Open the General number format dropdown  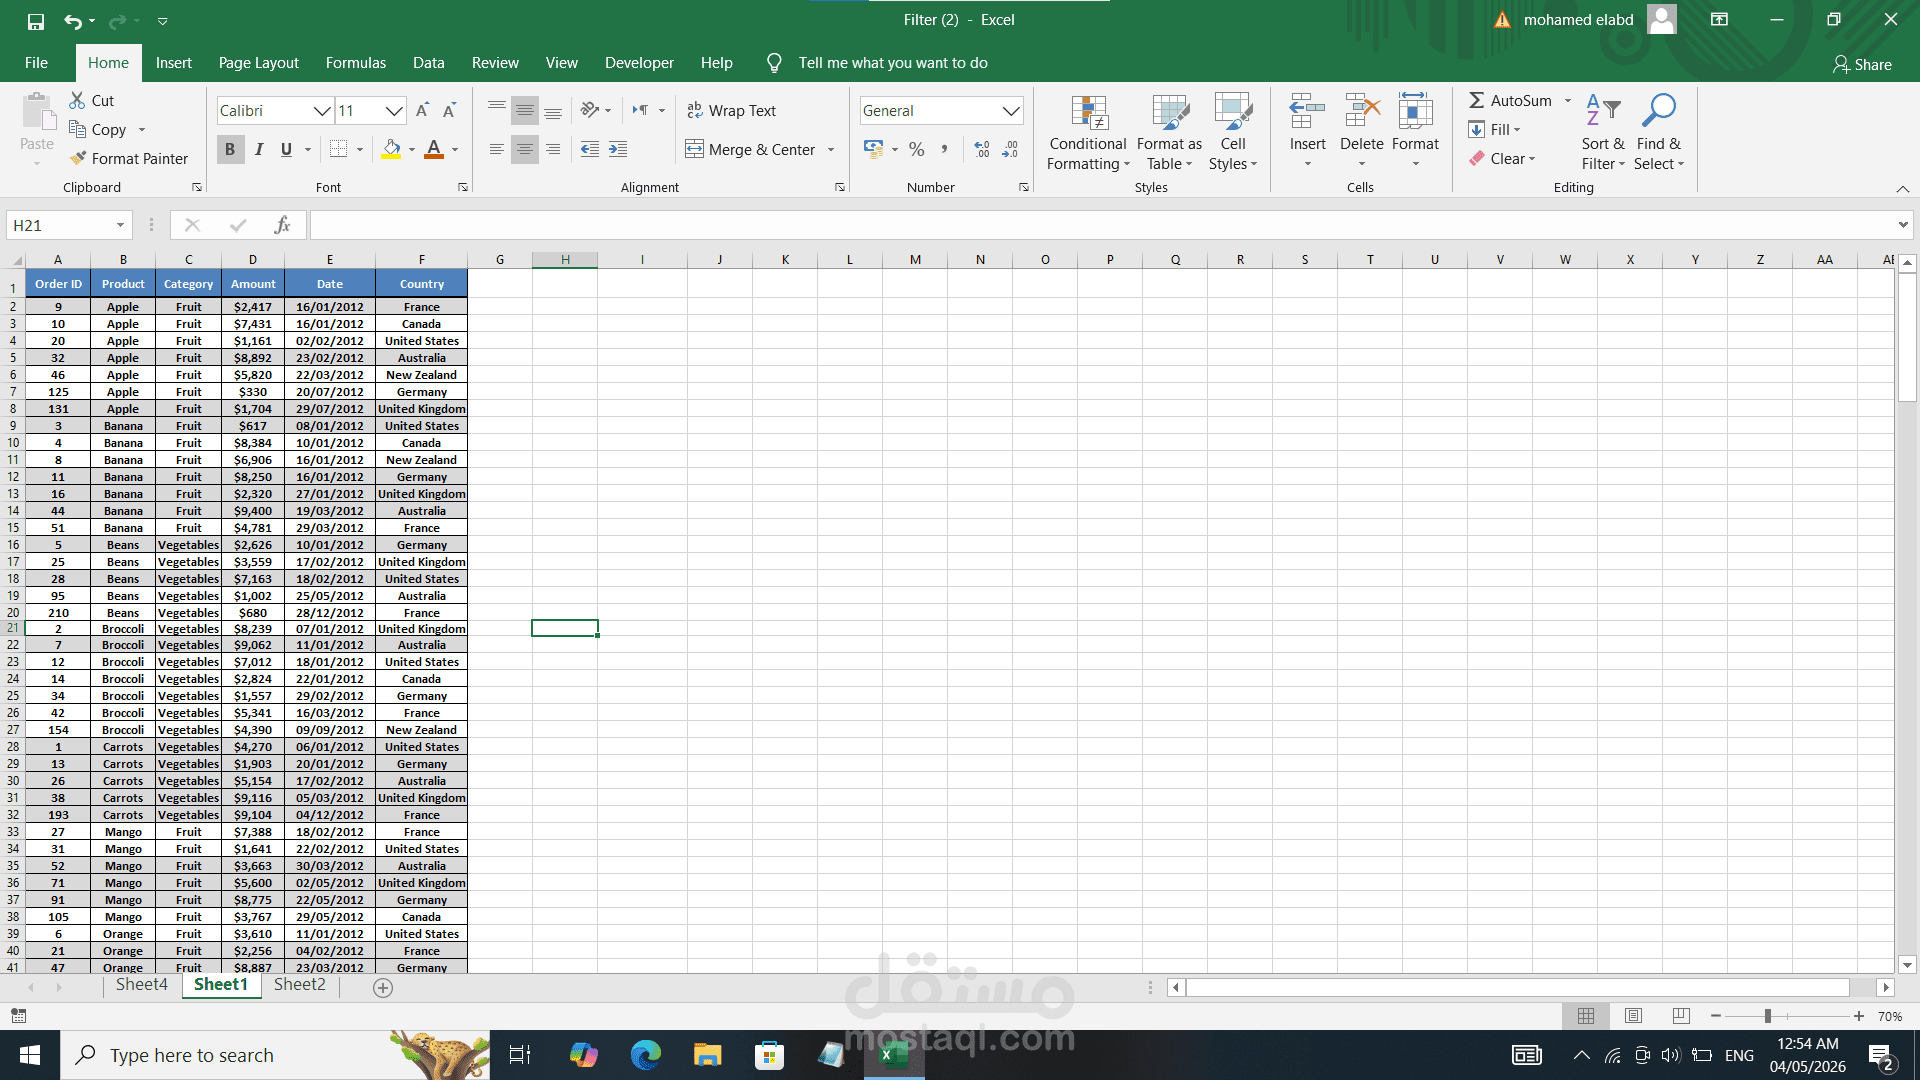[x=1011, y=110]
